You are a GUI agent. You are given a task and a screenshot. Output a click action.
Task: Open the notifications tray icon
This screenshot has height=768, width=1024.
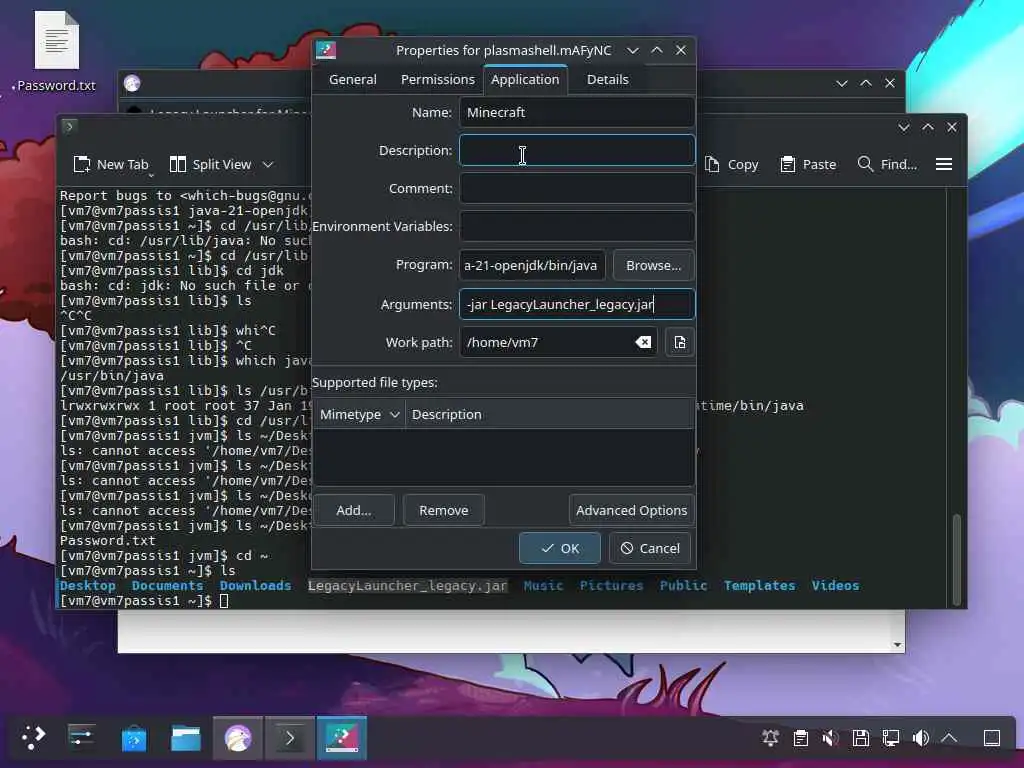pyautogui.click(x=771, y=738)
